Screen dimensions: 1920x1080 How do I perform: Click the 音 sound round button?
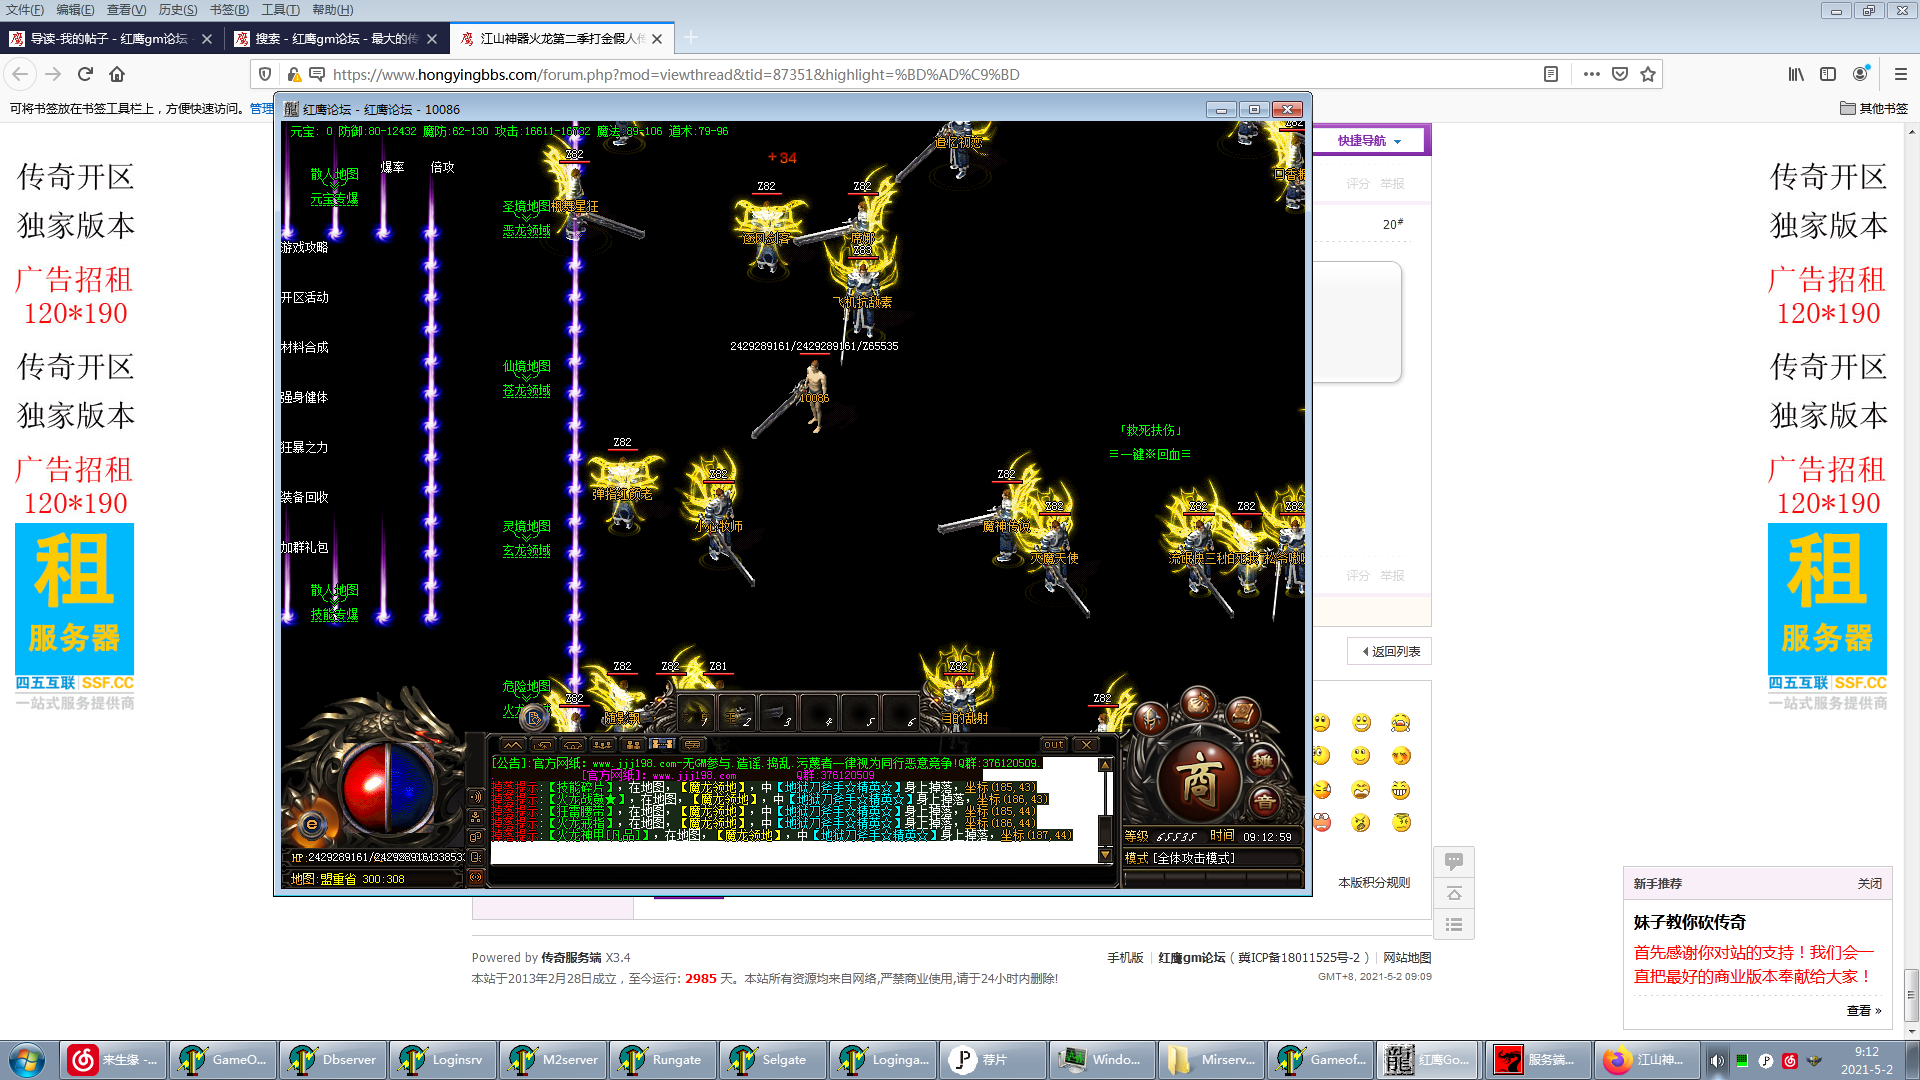1265,800
